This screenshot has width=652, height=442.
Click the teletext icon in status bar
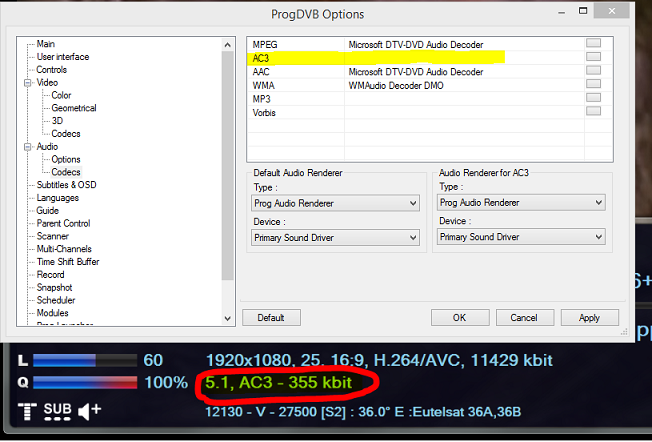tap(25, 409)
